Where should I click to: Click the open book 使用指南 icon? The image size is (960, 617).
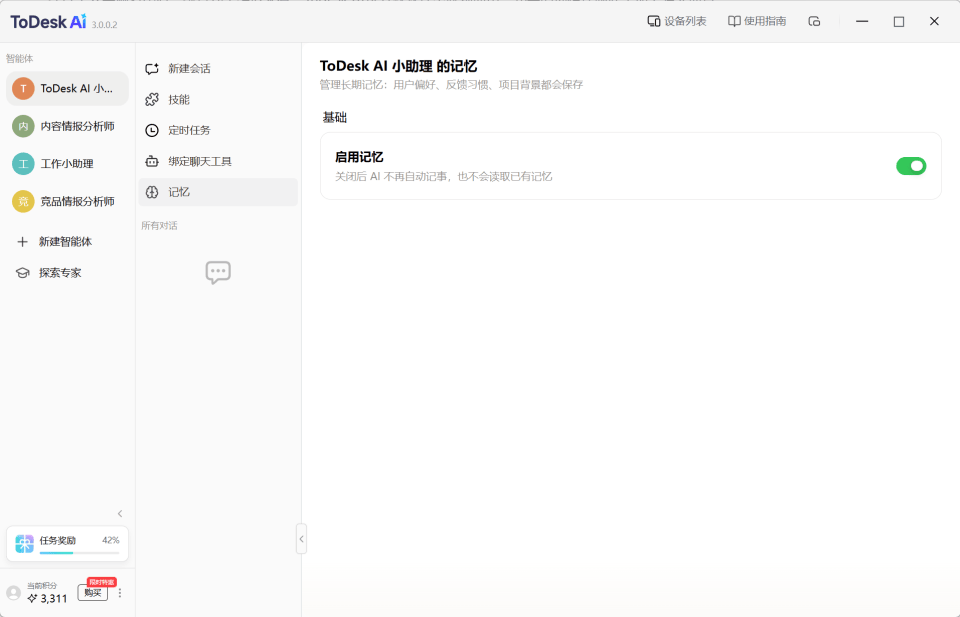coord(734,21)
